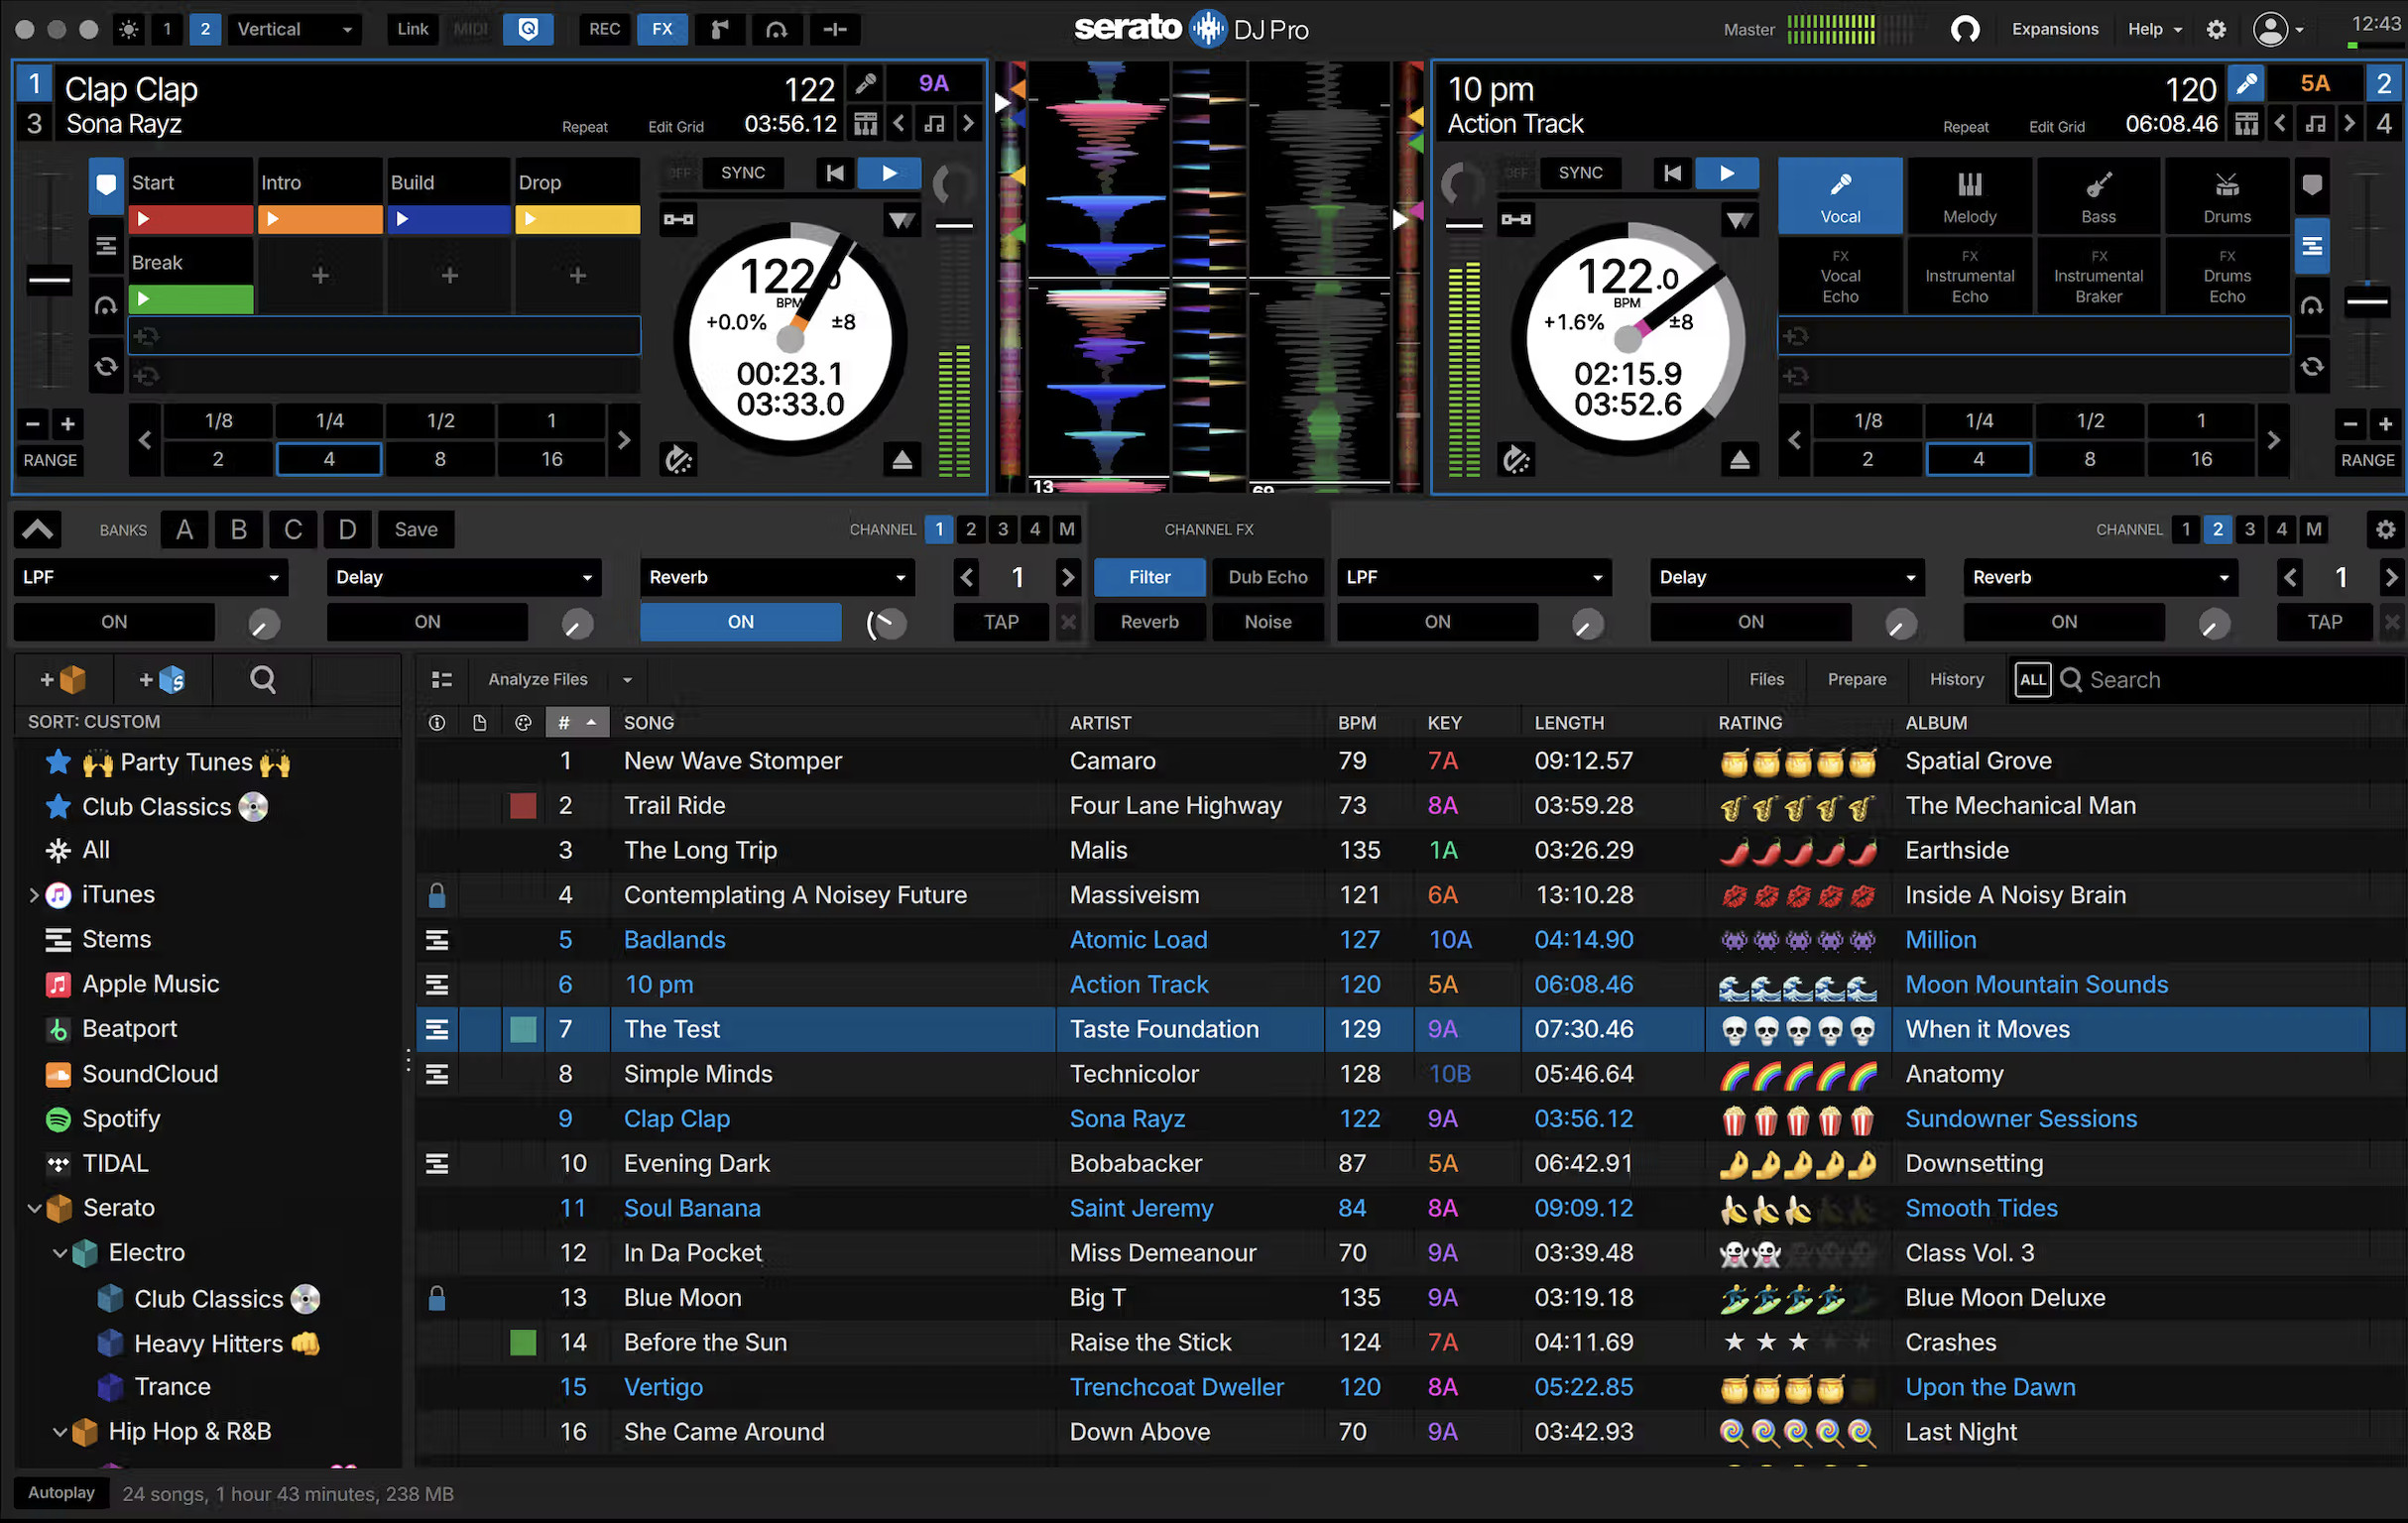Click the headphone icon in top bar
Image resolution: width=2408 pixels, height=1523 pixels.
(1965, 29)
